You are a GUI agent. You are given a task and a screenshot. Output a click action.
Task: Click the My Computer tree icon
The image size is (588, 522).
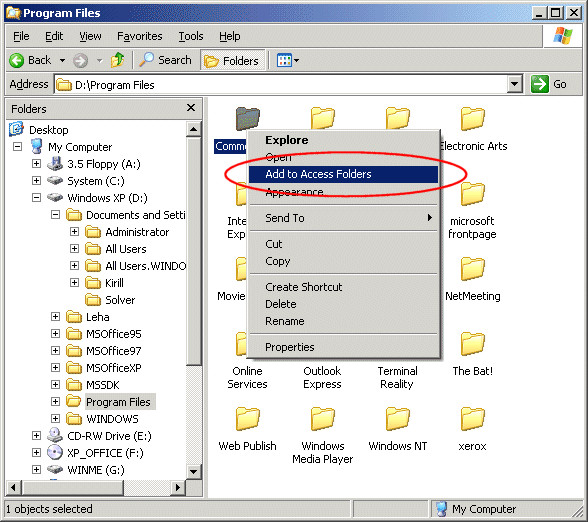36,146
